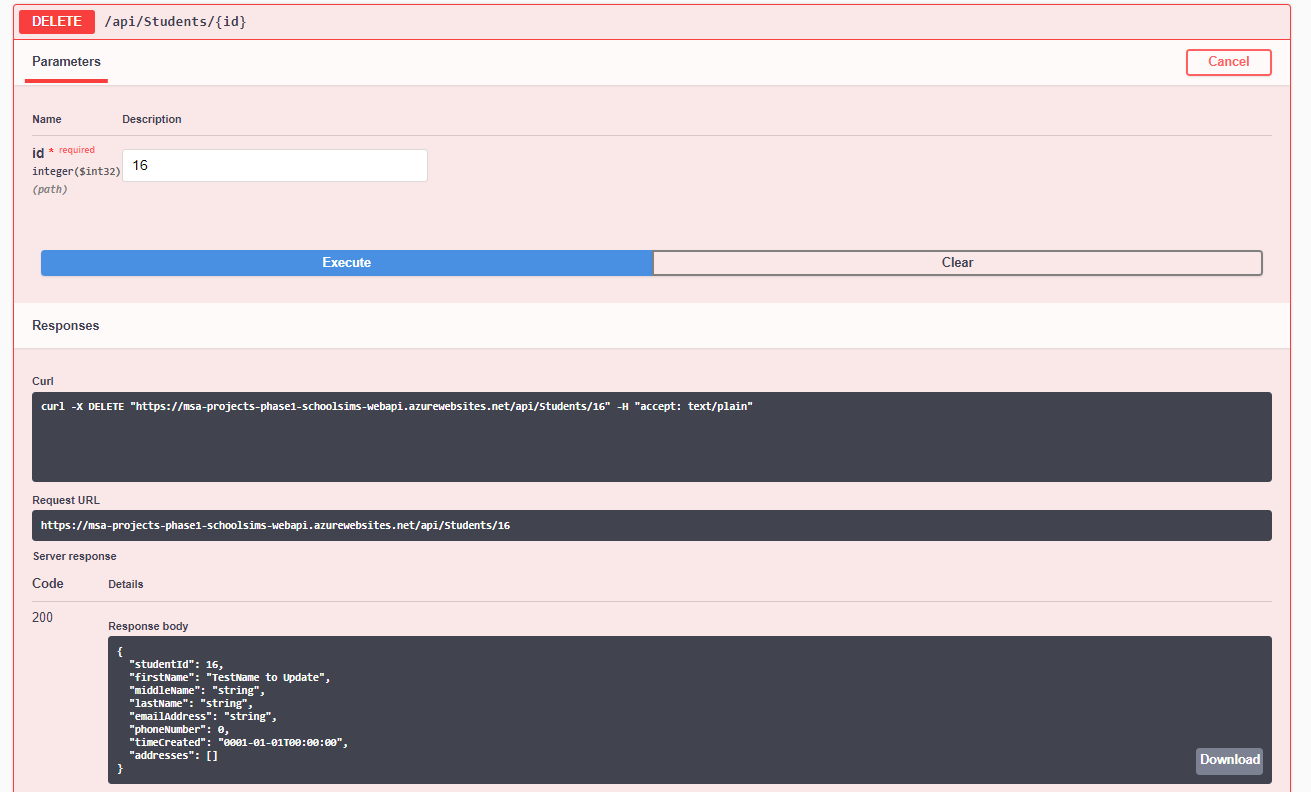The image size is (1311, 792).
Task: Click the id input field containing 16
Action: (x=275, y=166)
